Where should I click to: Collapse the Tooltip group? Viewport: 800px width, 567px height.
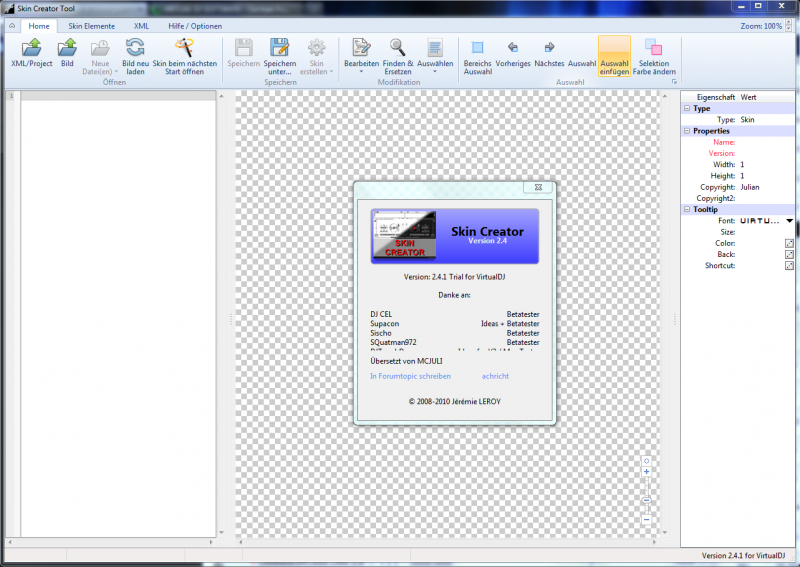tap(687, 209)
